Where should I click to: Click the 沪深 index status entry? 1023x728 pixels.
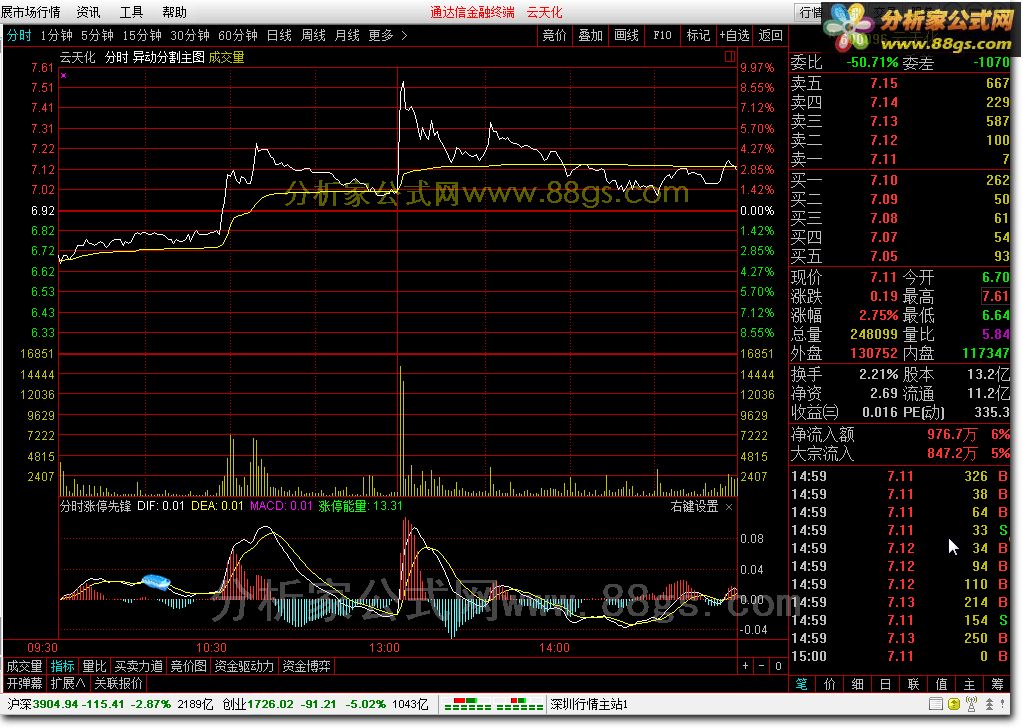pos(110,705)
